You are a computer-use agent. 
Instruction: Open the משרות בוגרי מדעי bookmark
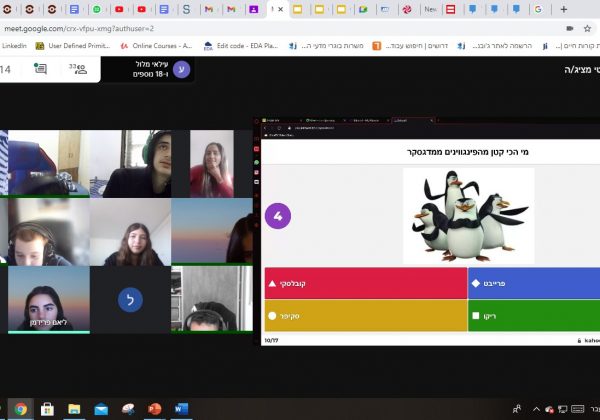pyautogui.click(x=326, y=46)
